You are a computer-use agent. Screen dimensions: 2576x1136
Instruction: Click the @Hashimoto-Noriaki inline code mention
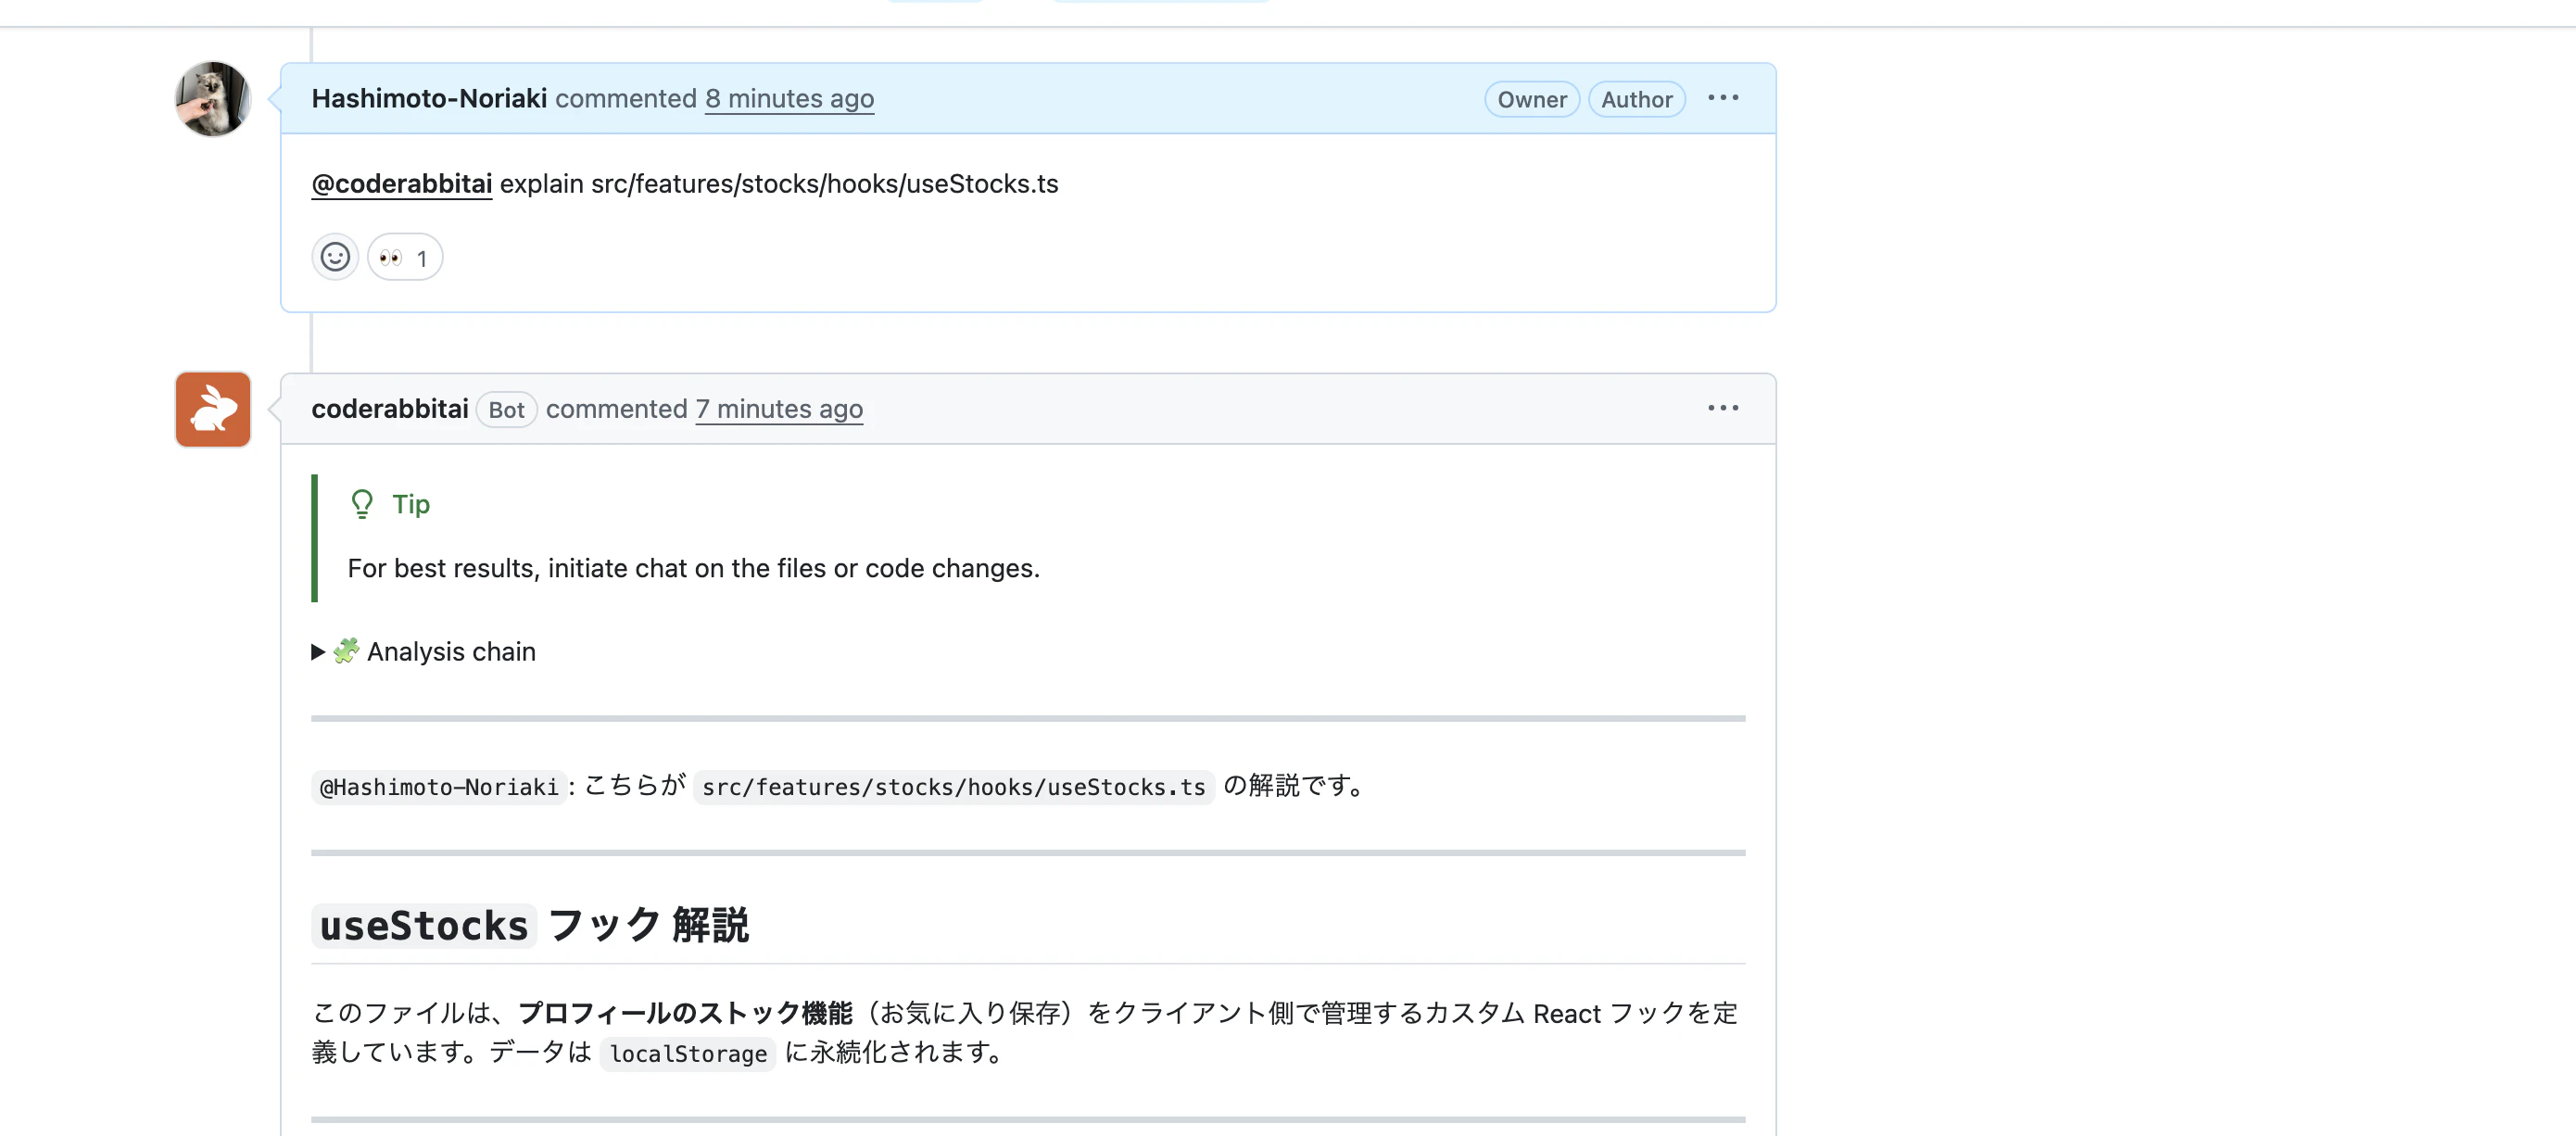click(x=438, y=787)
